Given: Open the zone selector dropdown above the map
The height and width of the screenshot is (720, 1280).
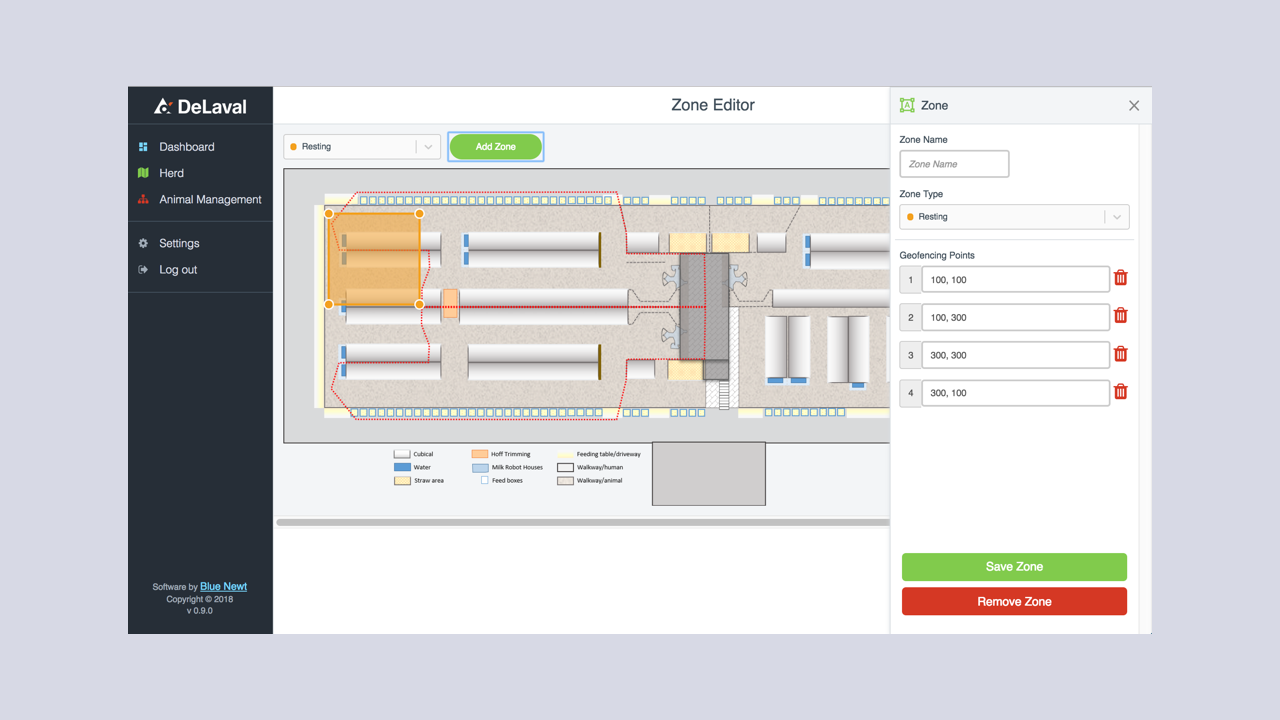Looking at the screenshot, I should tap(360, 146).
